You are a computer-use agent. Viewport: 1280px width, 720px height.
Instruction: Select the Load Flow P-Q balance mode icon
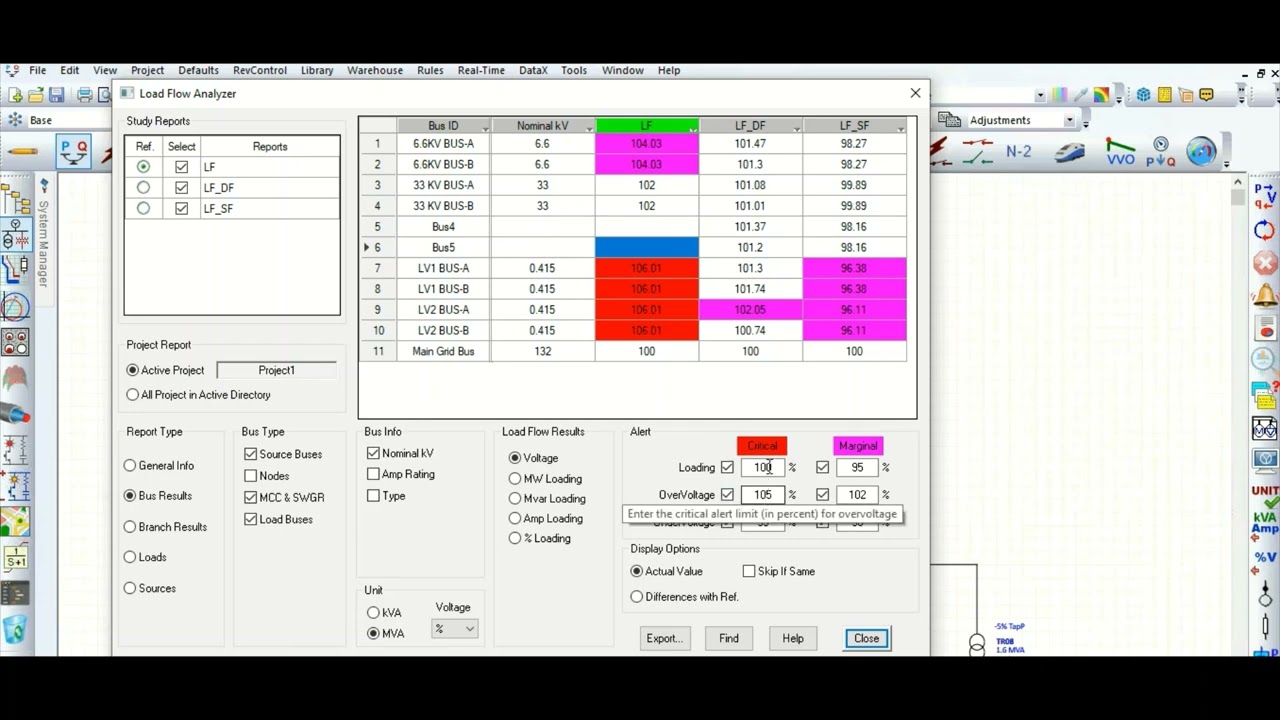[75, 151]
